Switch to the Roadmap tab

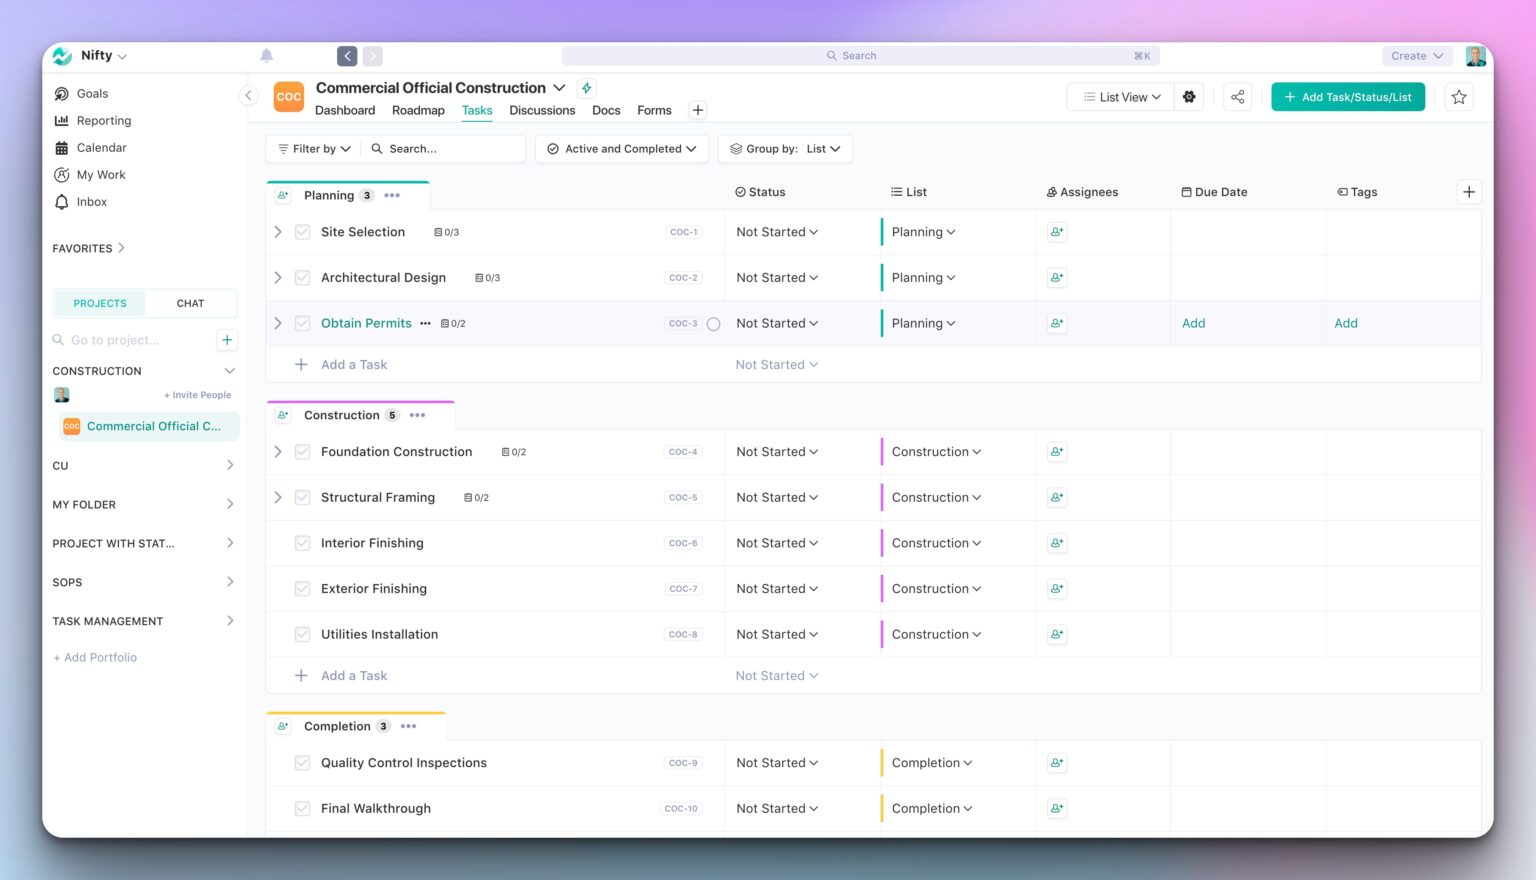click(418, 111)
